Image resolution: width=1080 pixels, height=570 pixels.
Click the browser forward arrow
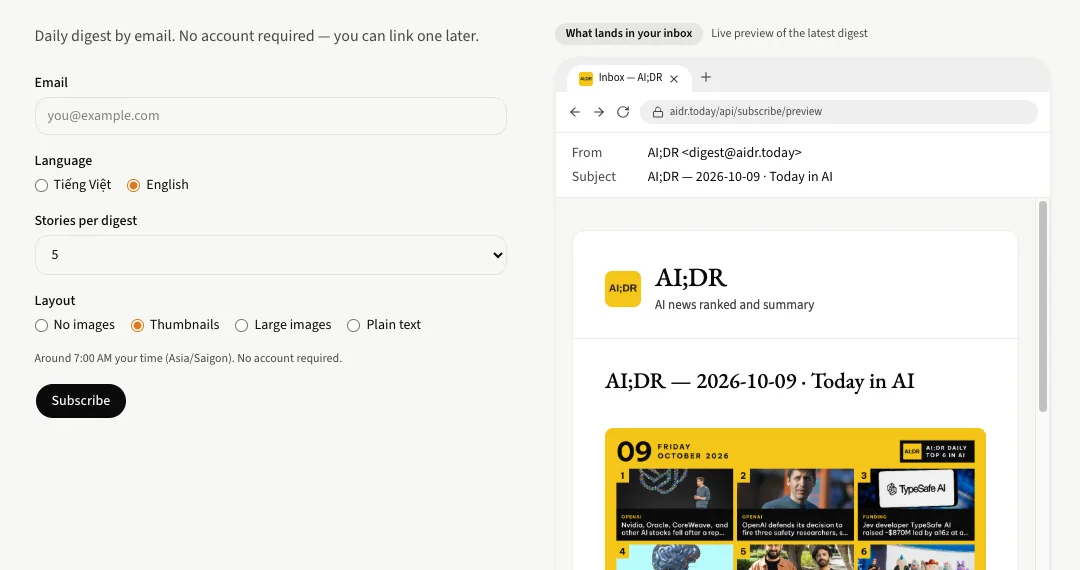pos(599,112)
